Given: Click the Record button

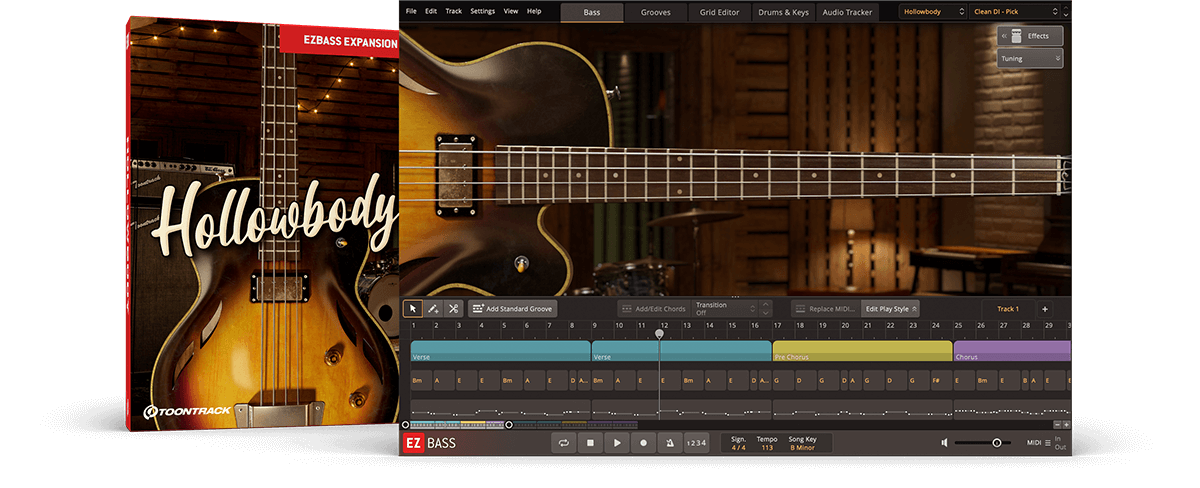Looking at the screenshot, I should (643, 443).
